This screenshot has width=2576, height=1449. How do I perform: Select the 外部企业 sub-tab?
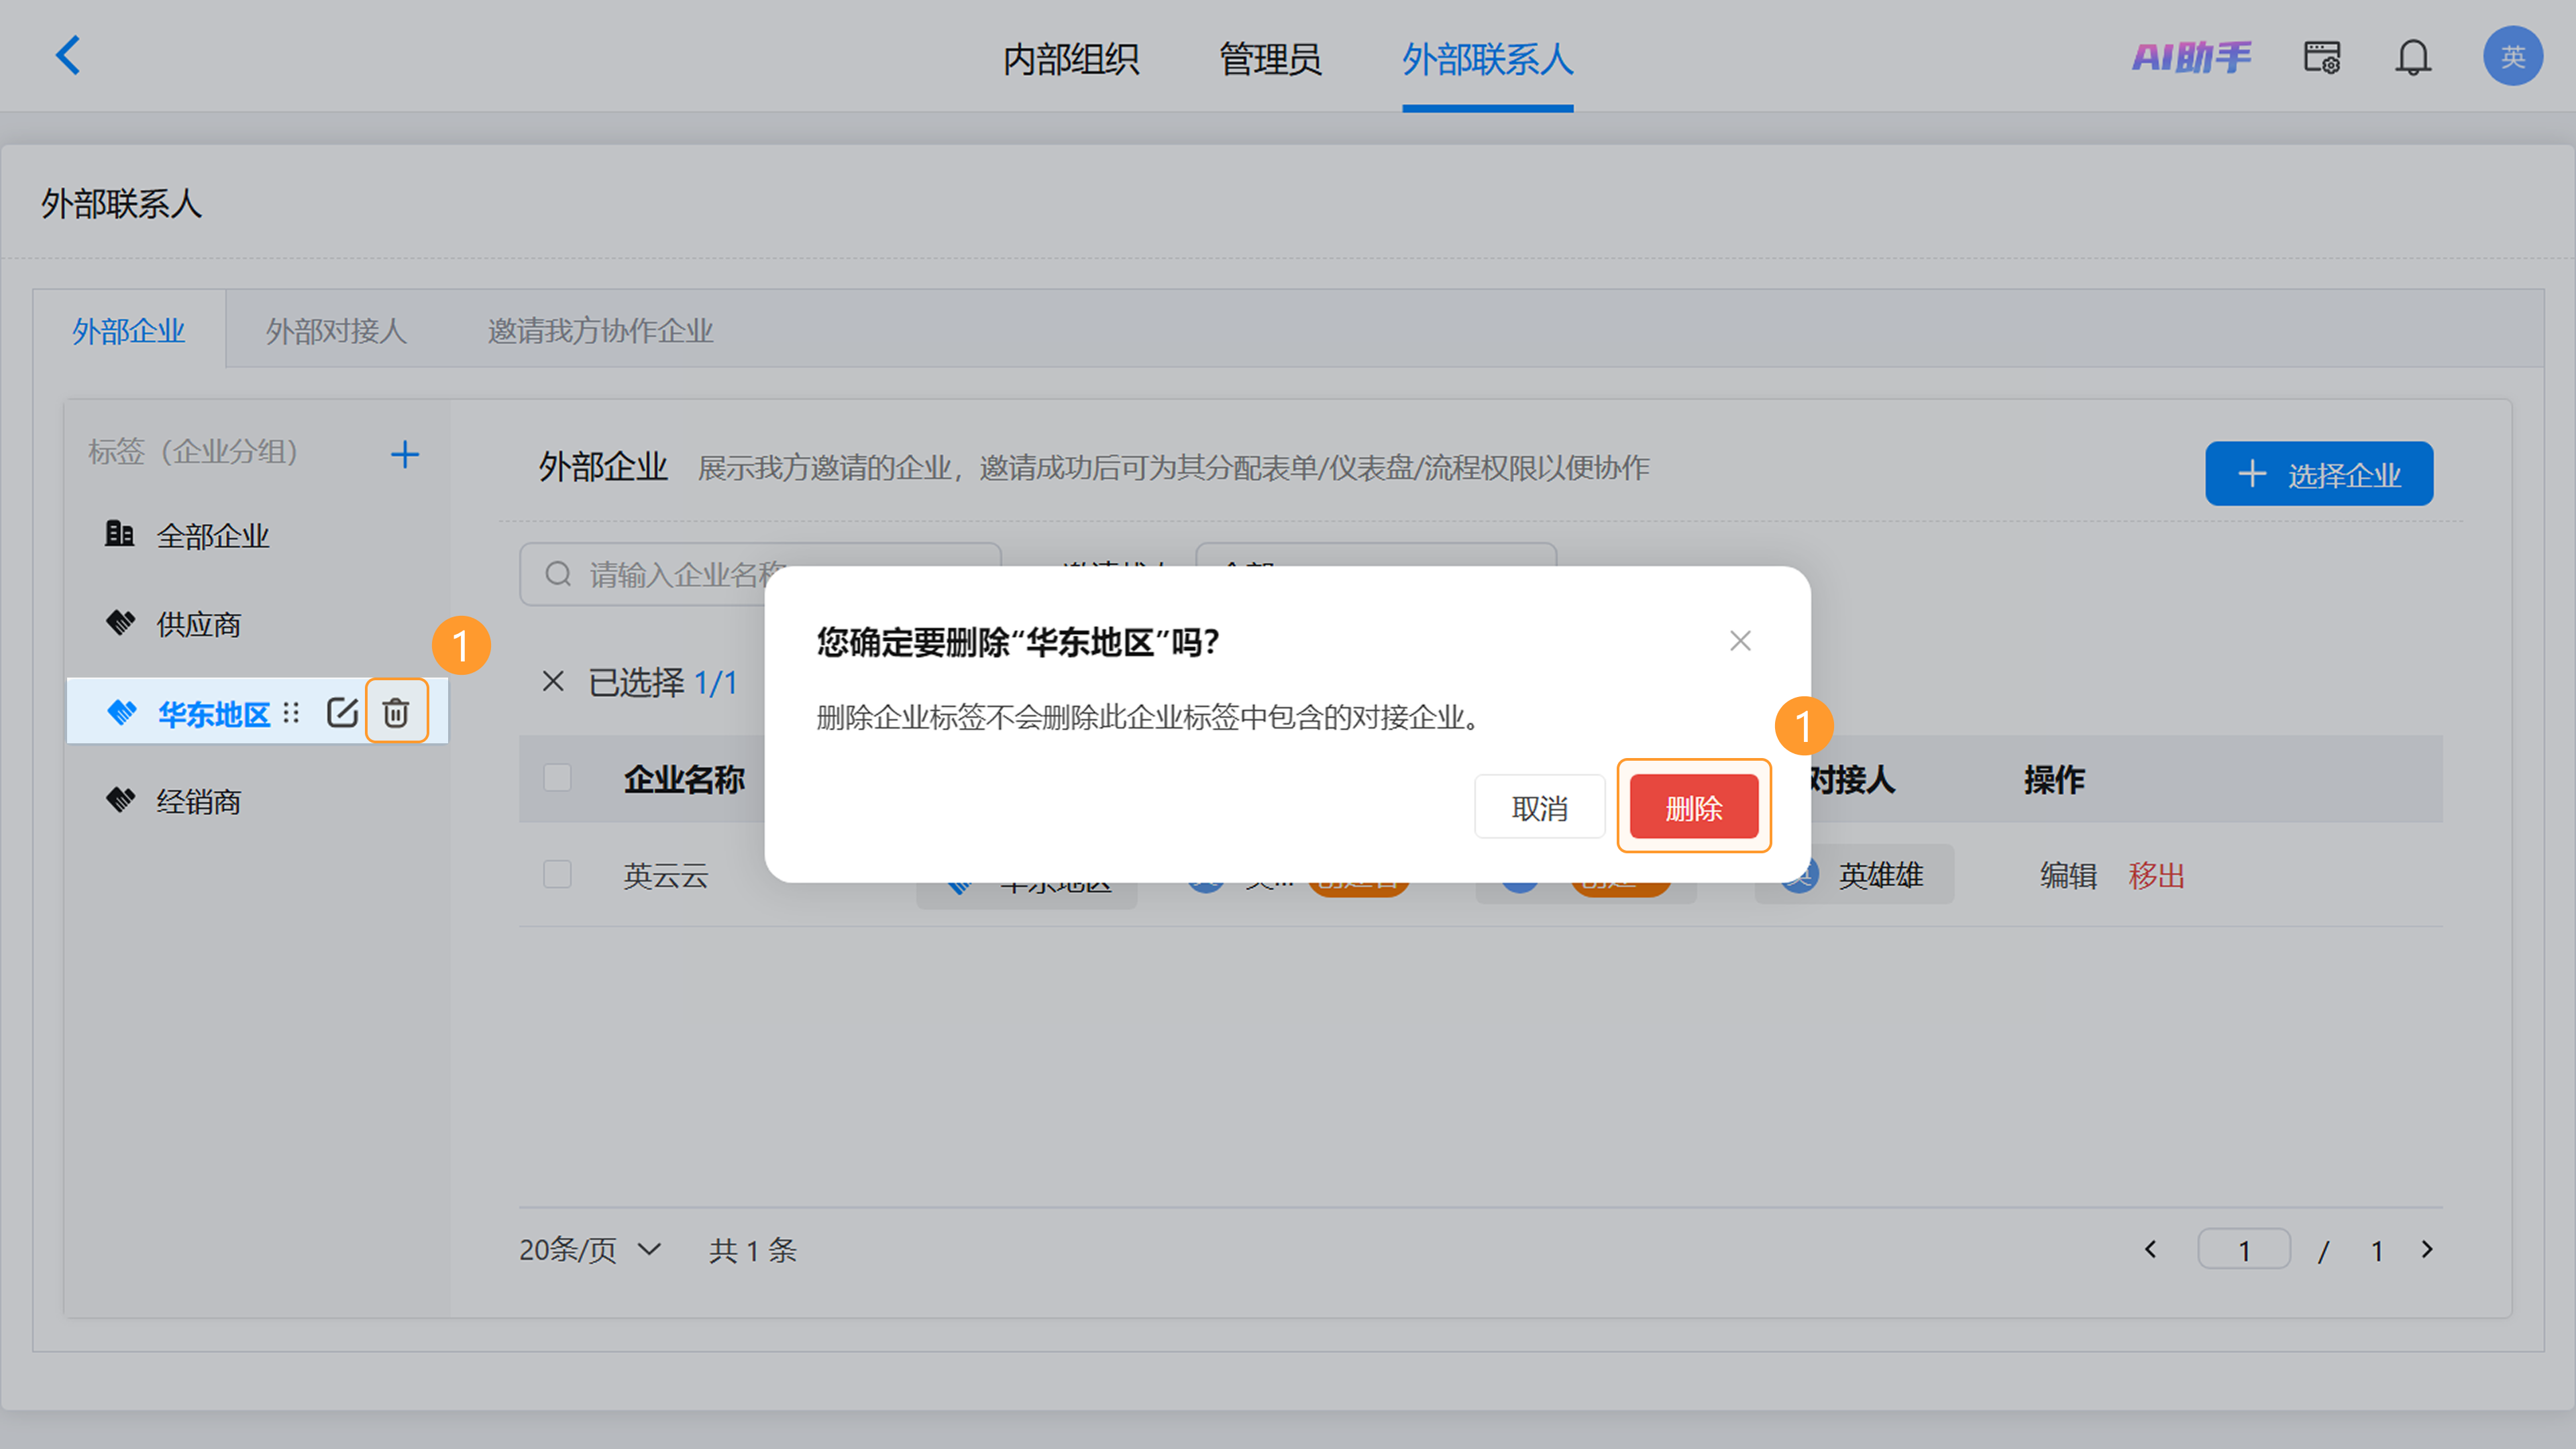click(x=129, y=331)
